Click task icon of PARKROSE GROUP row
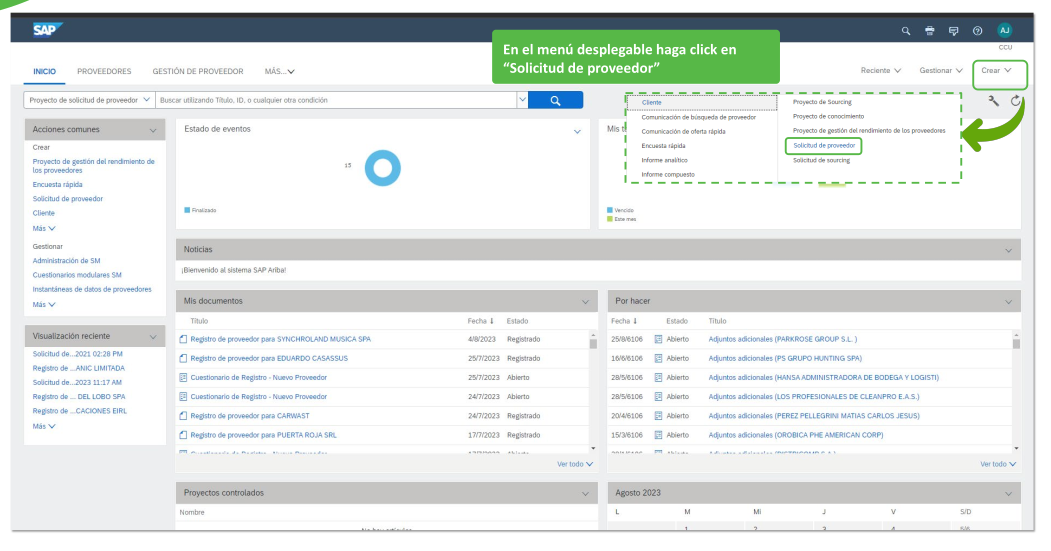 click(658, 339)
